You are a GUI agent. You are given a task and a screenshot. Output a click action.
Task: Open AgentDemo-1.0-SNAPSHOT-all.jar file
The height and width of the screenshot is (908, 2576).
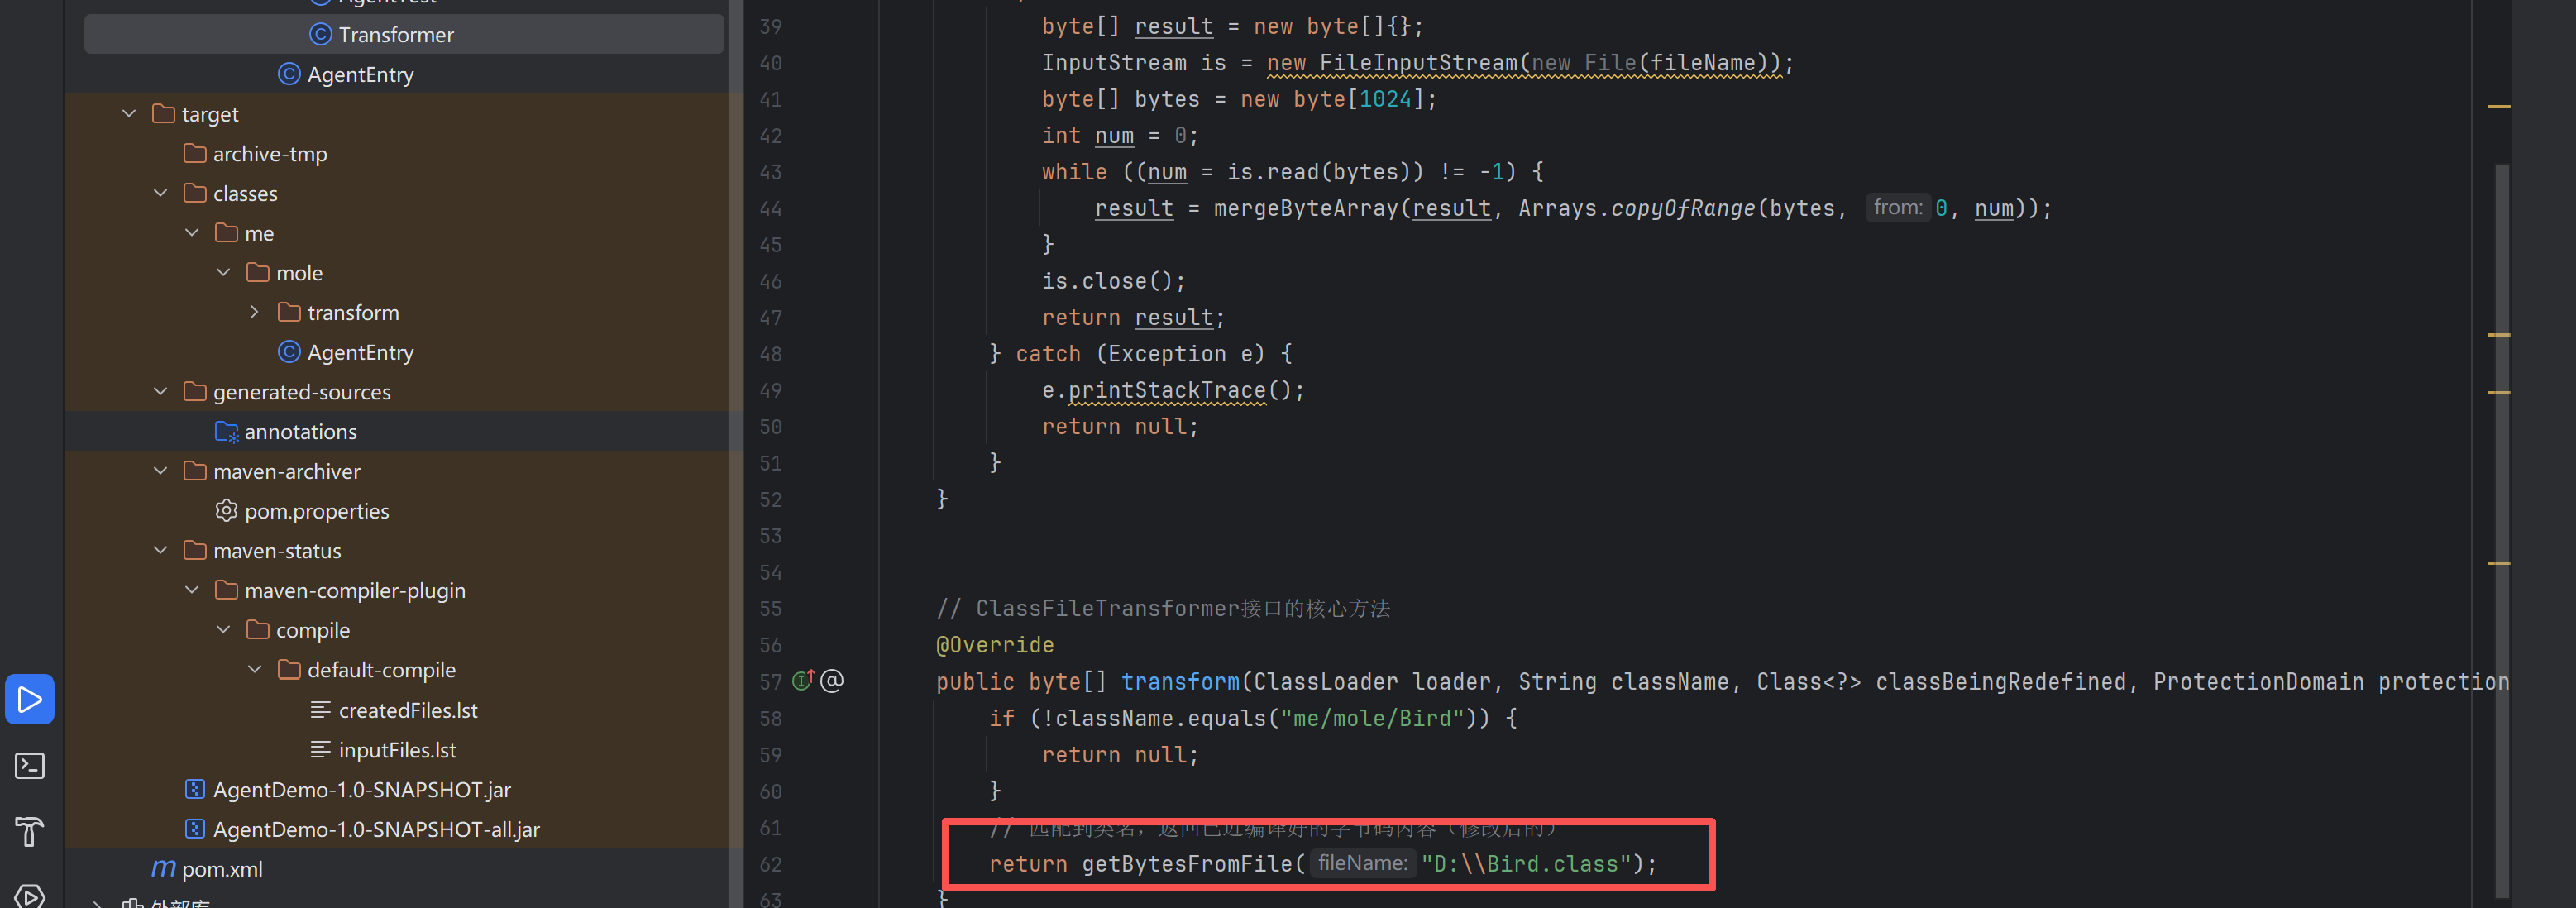376,829
